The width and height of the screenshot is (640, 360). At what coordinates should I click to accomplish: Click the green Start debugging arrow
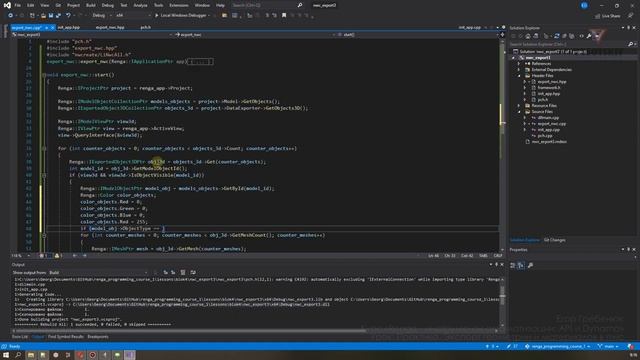(x=156, y=16)
